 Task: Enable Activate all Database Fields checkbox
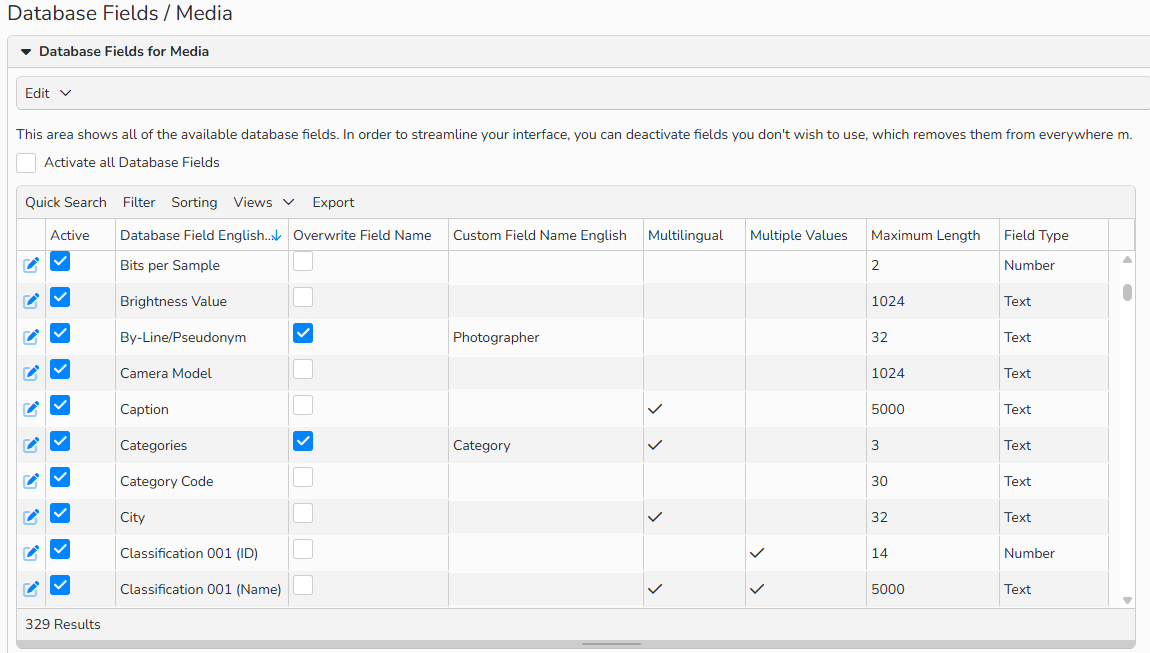pyautogui.click(x=26, y=163)
